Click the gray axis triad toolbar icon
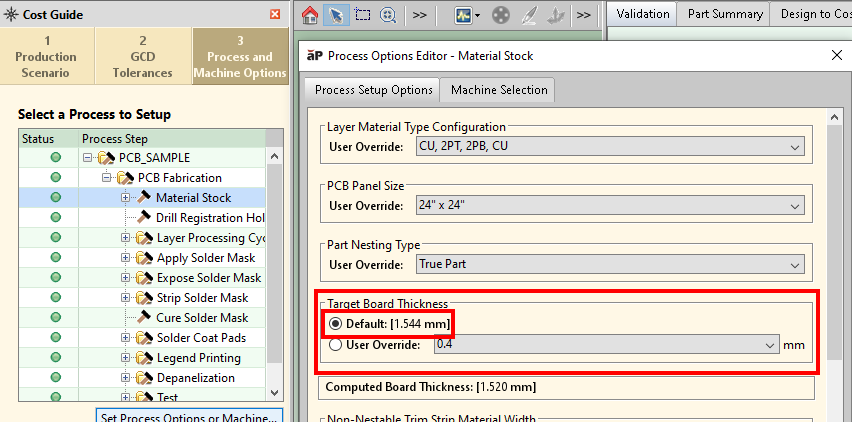Screen dimensions: 852x422 tap(555, 15)
